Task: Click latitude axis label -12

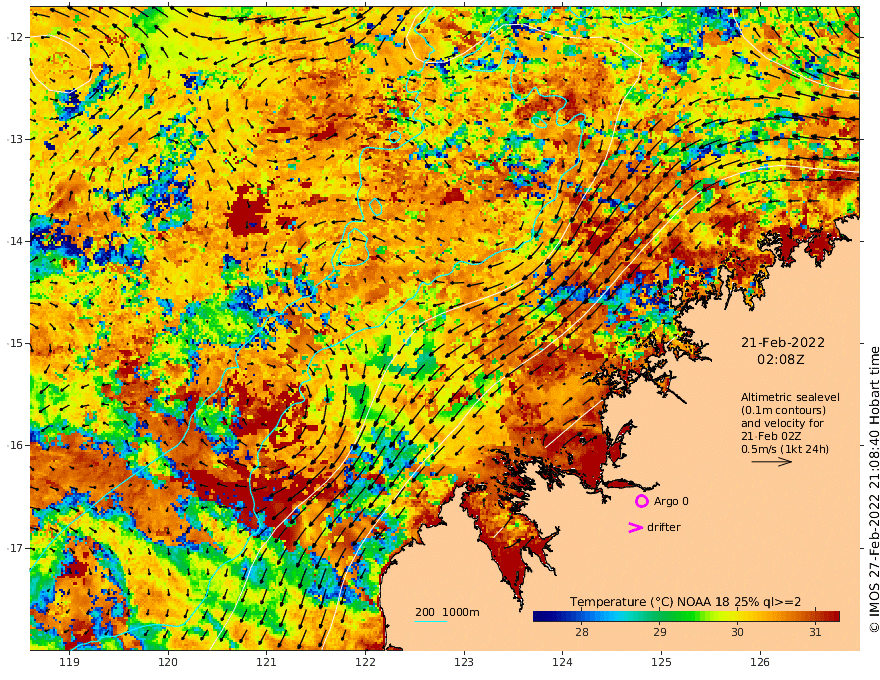Action: [x=15, y=37]
